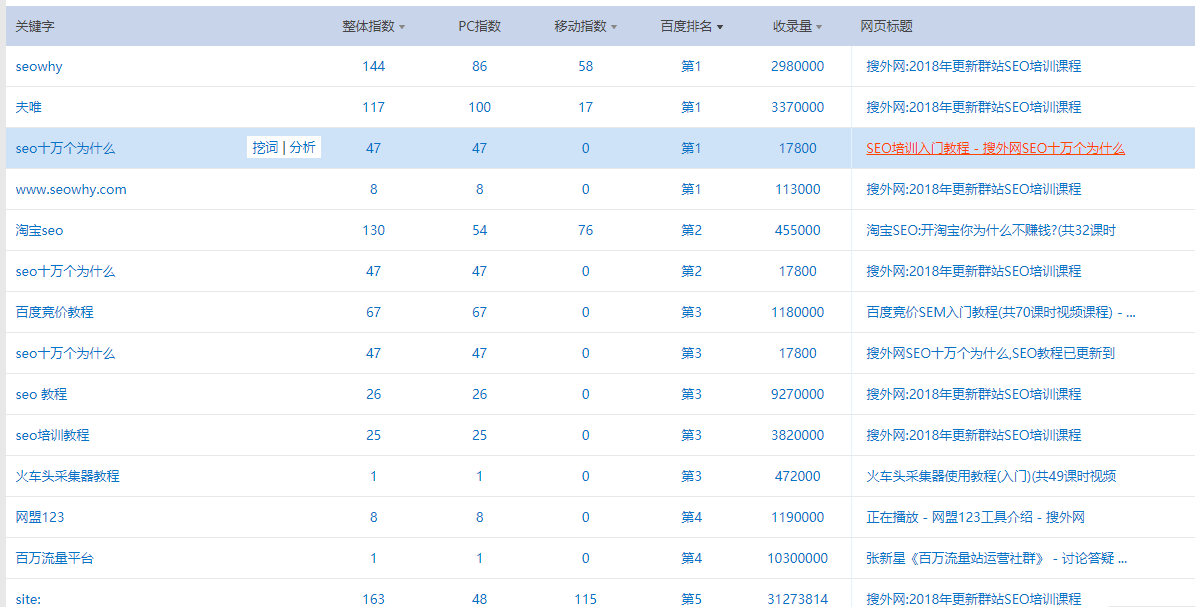Image resolution: width=1195 pixels, height=607 pixels.
Task: Click the 百度排名 value 第2 for 淘宝seo
Action: coord(691,230)
